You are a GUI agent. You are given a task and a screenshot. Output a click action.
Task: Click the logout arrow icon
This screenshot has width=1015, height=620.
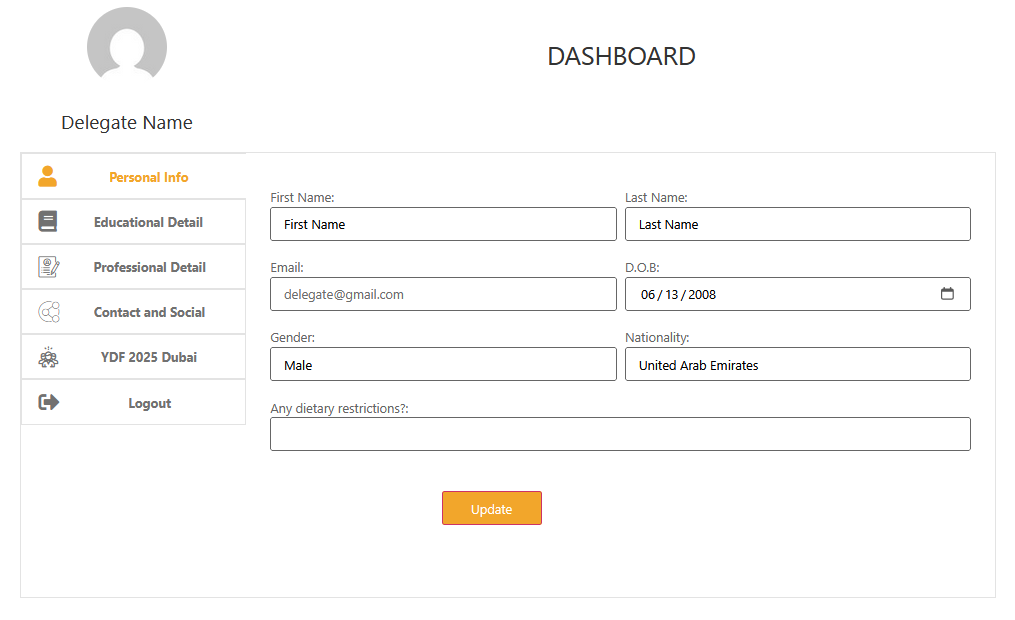pyautogui.click(x=49, y=403)
